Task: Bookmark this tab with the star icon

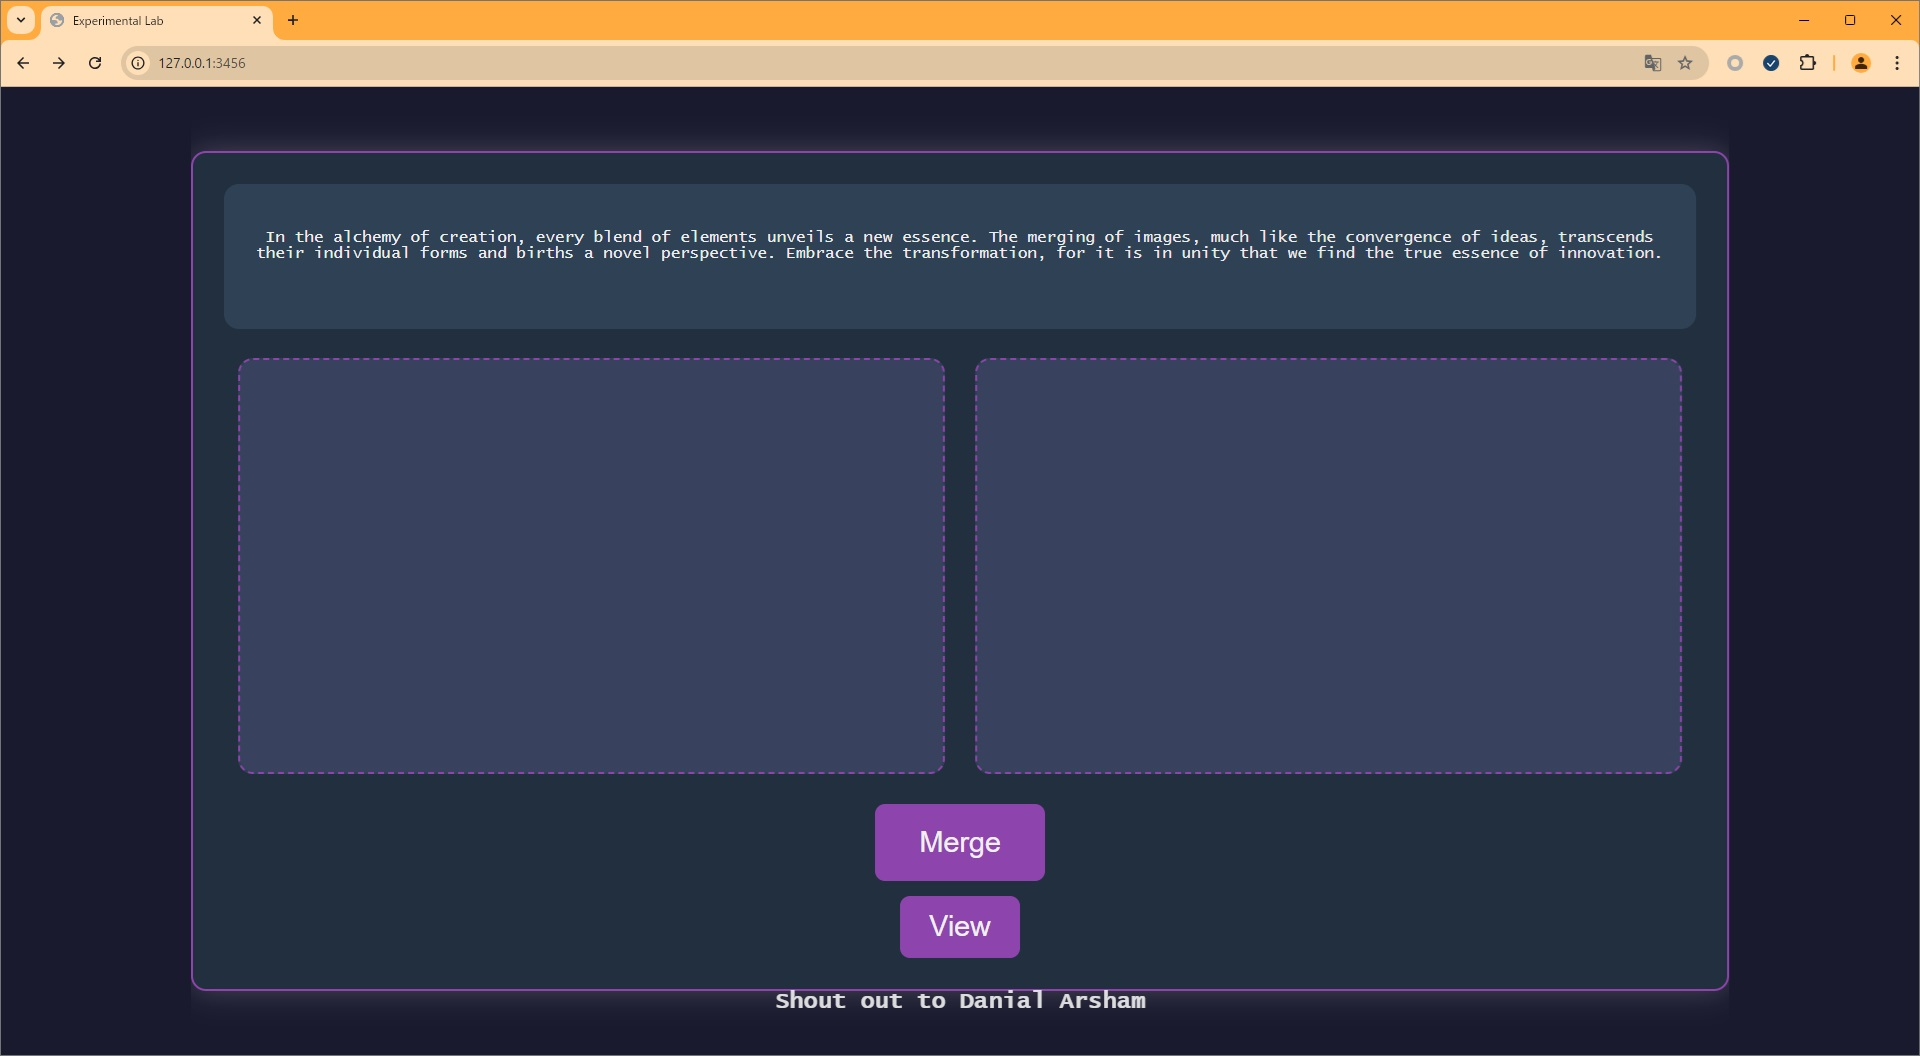Action: (x=1685, y=63)
